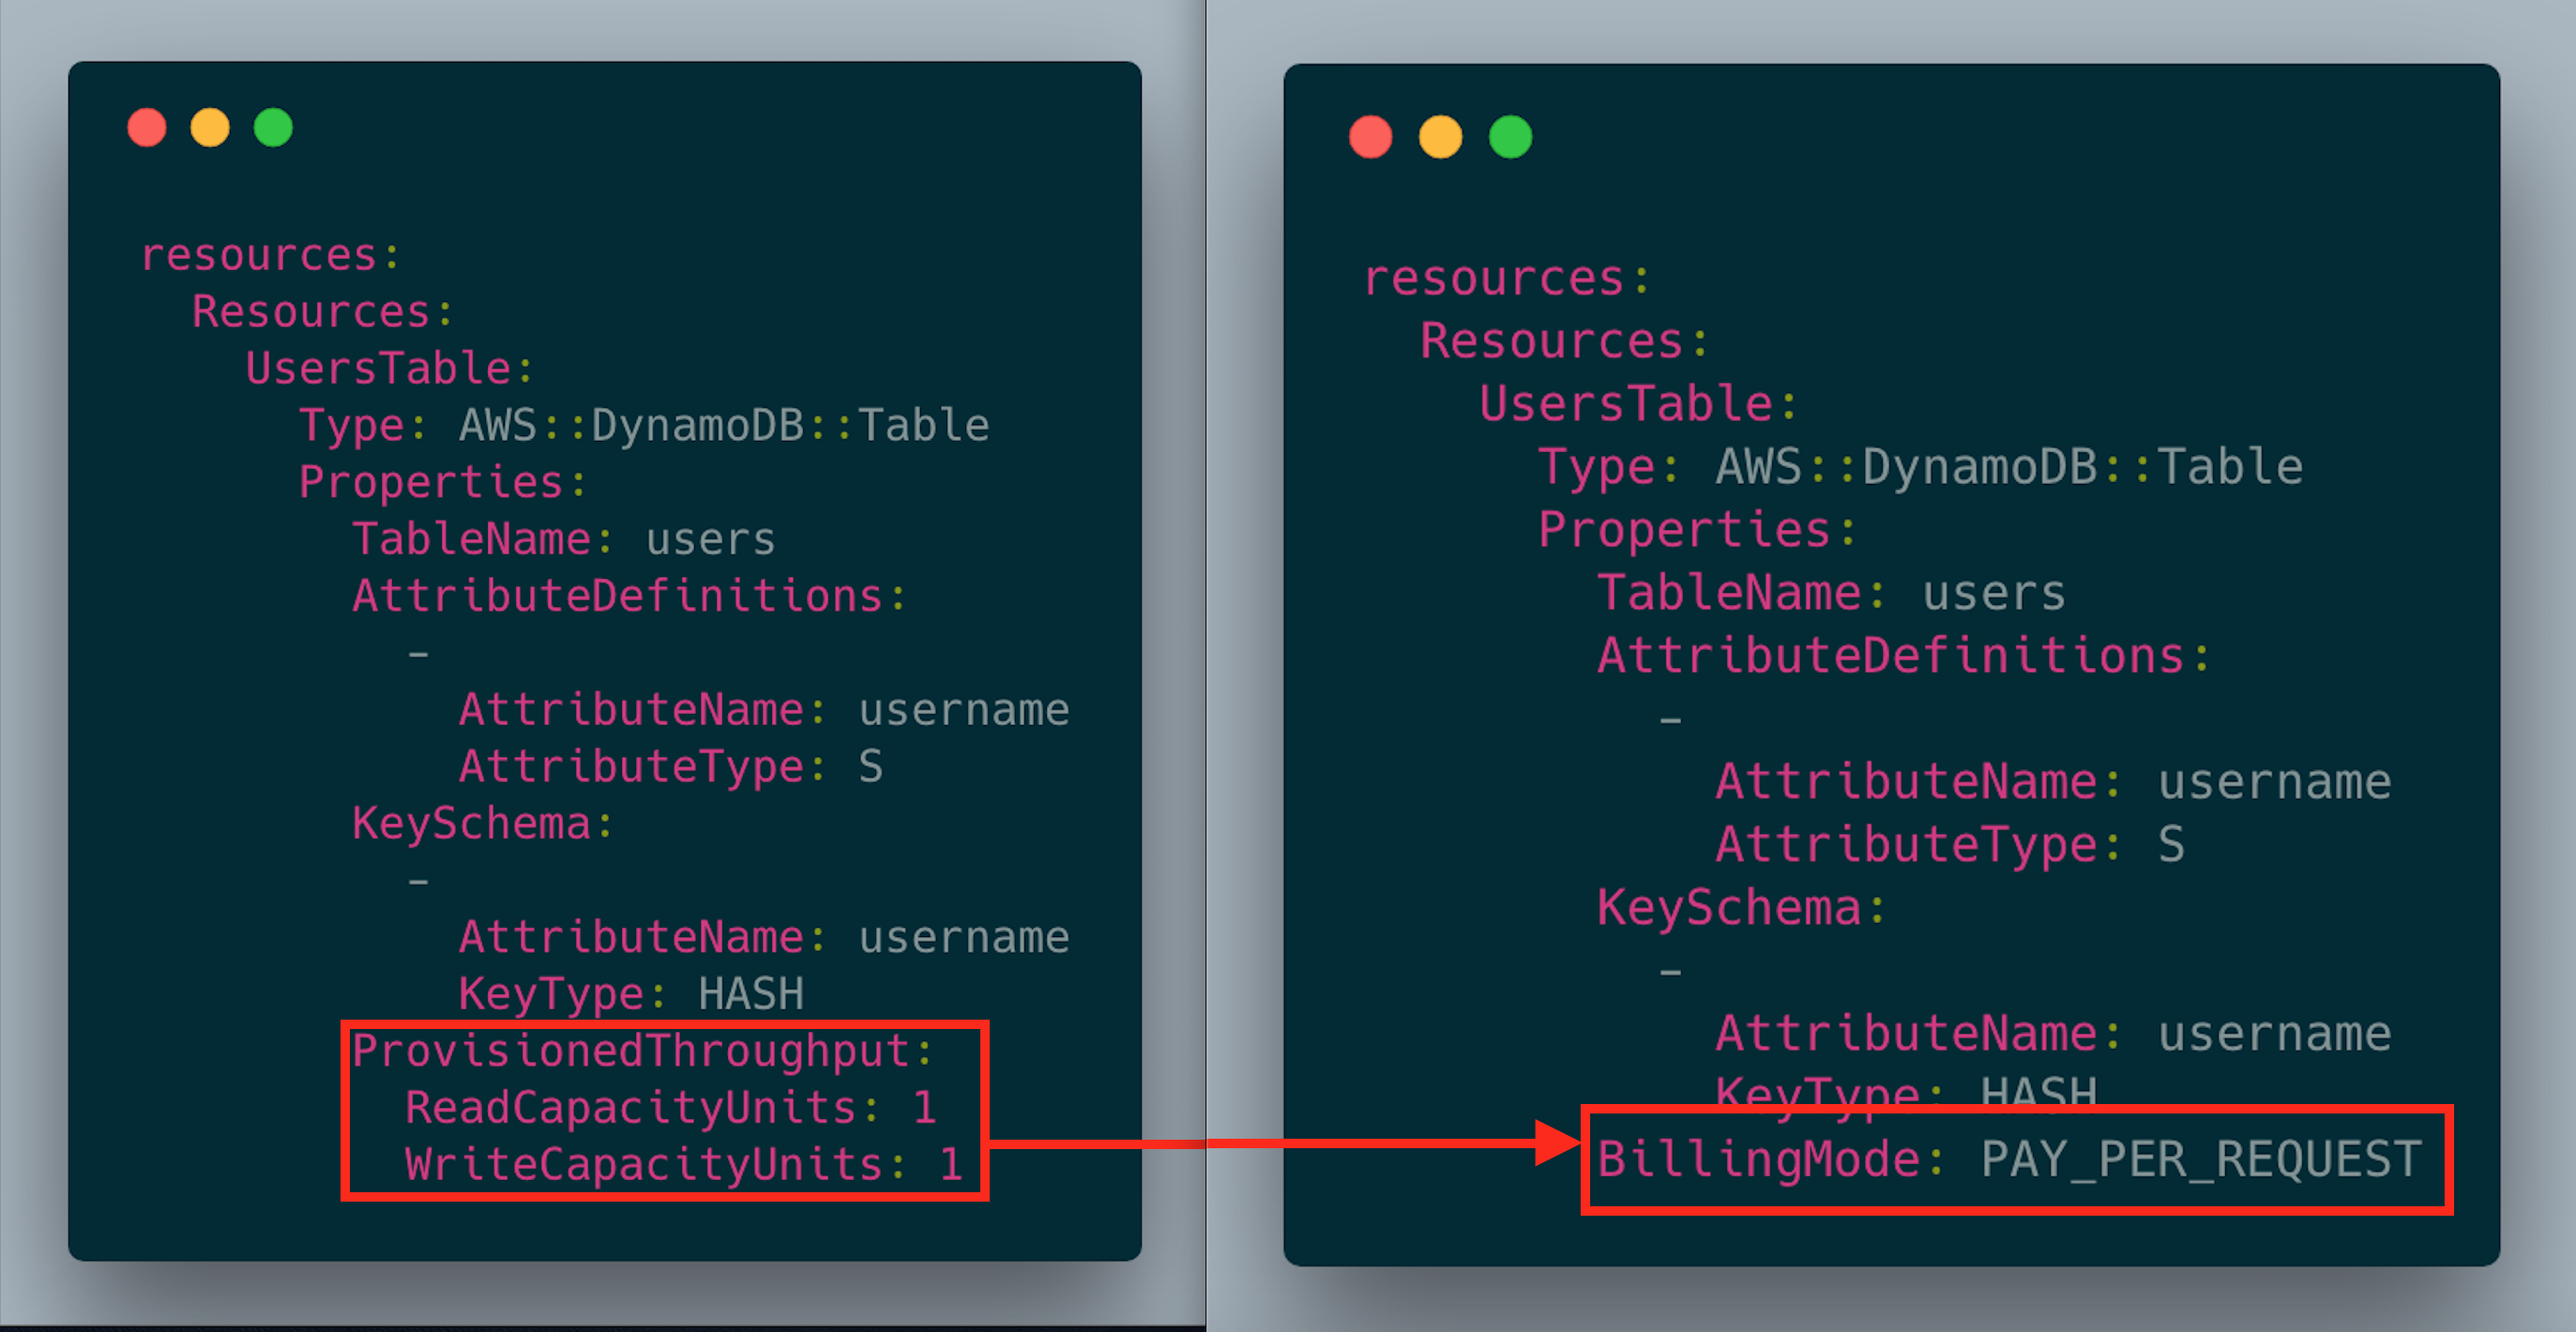Click the yellow minimize dot in right window
Viewport: 2576px width, 1332px height.
click(x=1440, y=137)
